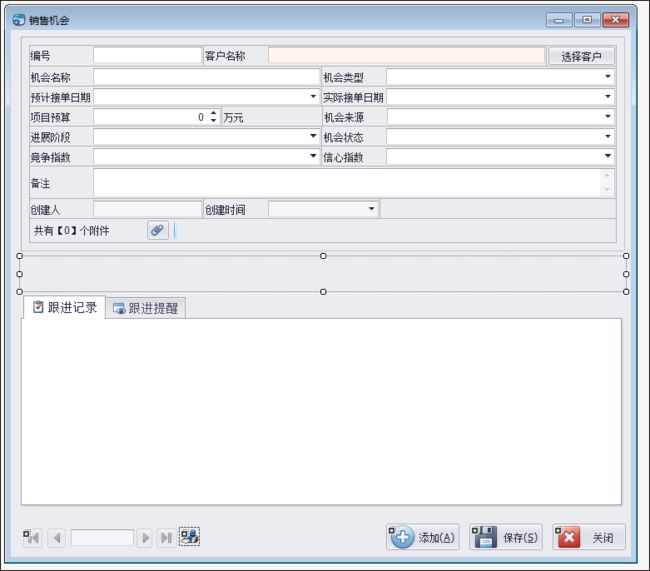Click the 添加(A) button
Image resolution: width=650 pixels, height=571 pixels.
point(423,537)
